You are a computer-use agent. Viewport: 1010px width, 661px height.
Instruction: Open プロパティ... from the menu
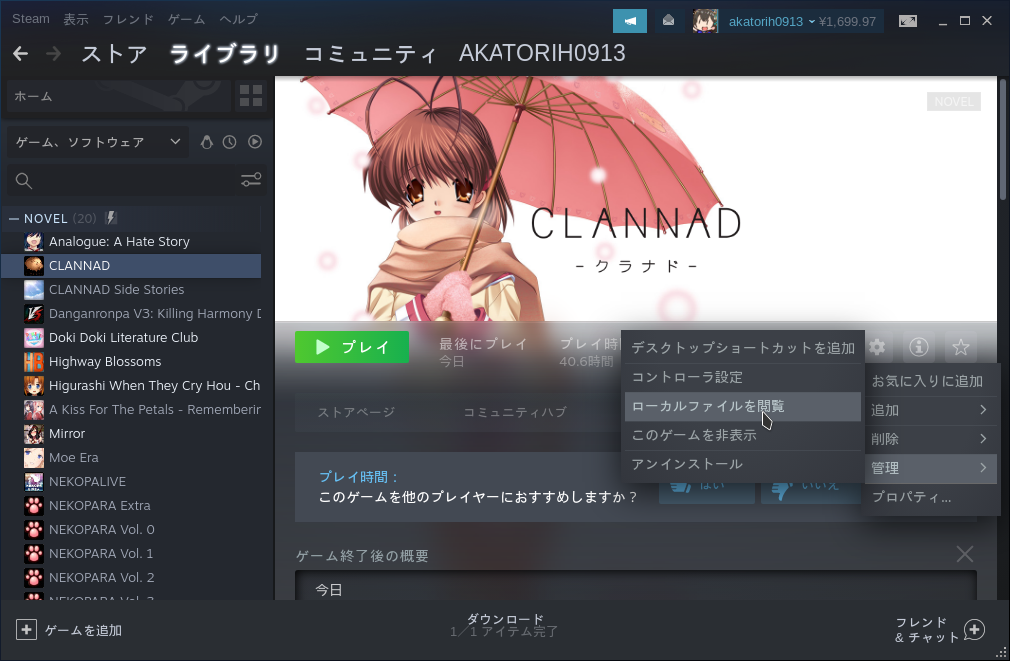[931, 497]
